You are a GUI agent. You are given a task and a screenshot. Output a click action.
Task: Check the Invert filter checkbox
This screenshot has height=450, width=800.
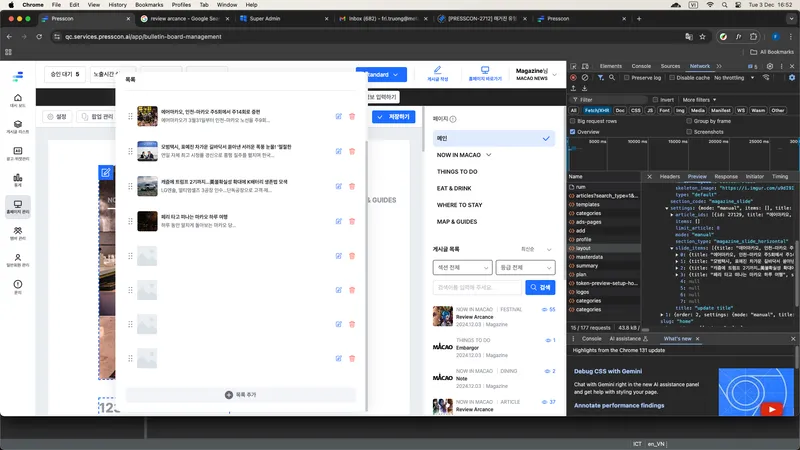click(x=655, y=99)
